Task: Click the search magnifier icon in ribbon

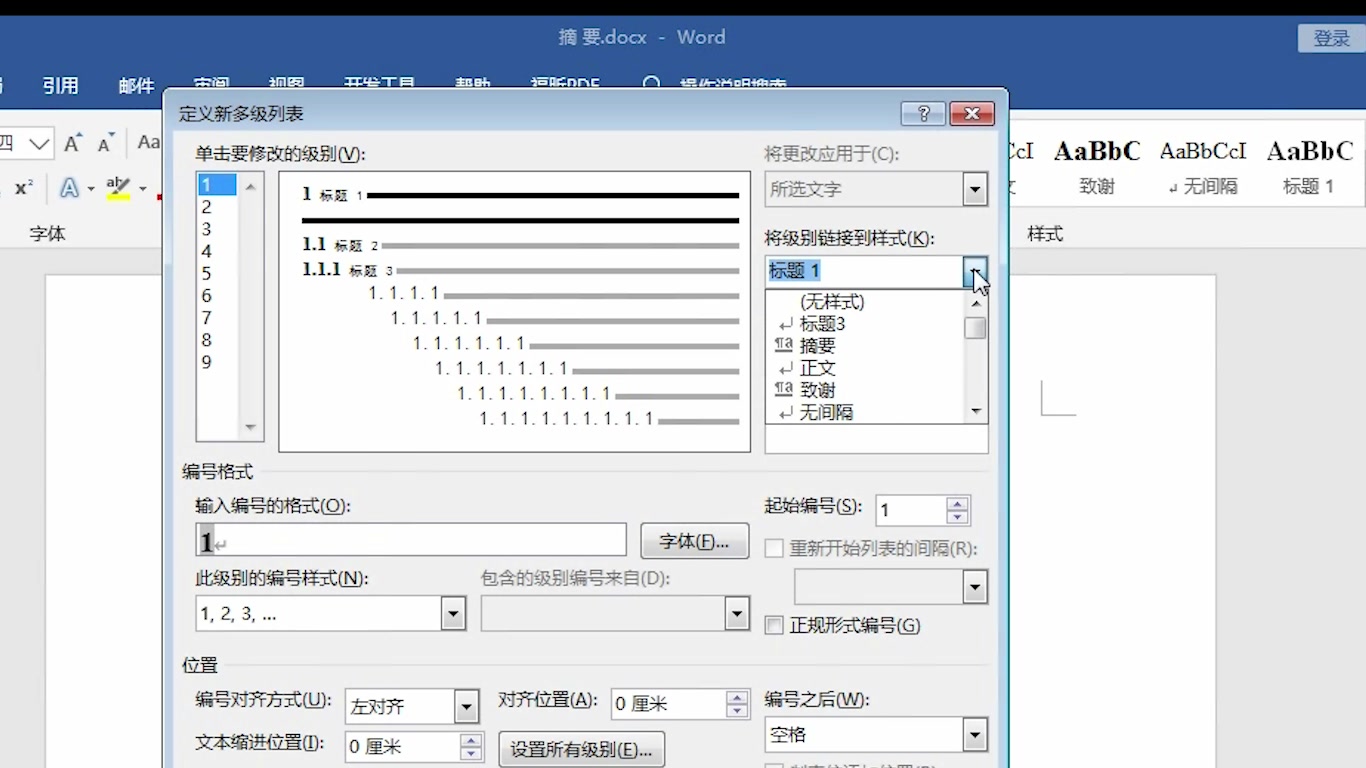Action: point(651,86)
